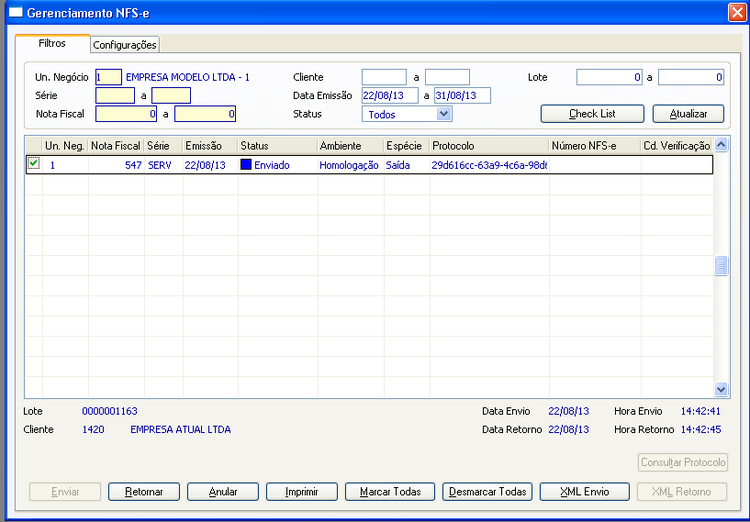The width and height of the screenshot is (750, 522).
Task: Click the client code 1420
Action: pyautogui.click(x=93, y=429)
